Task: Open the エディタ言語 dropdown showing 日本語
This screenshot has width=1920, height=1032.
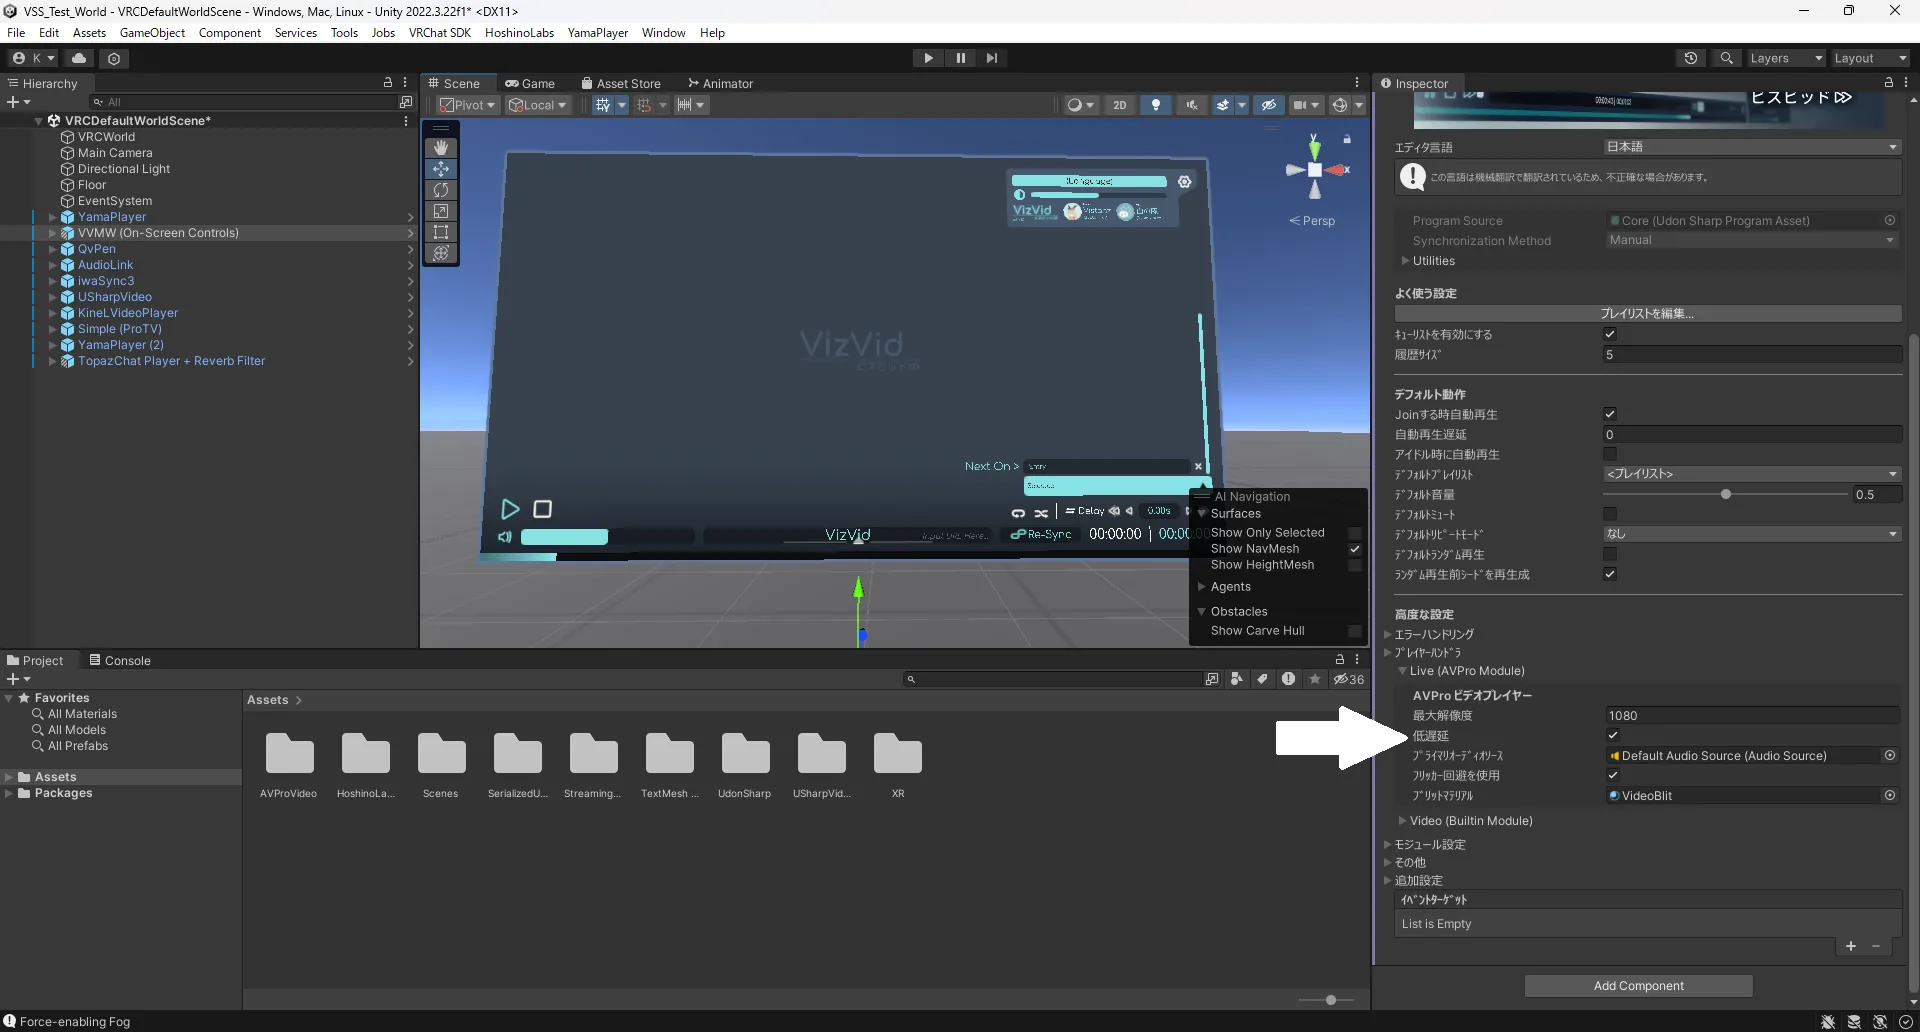Action: [x=1752, y=147]
